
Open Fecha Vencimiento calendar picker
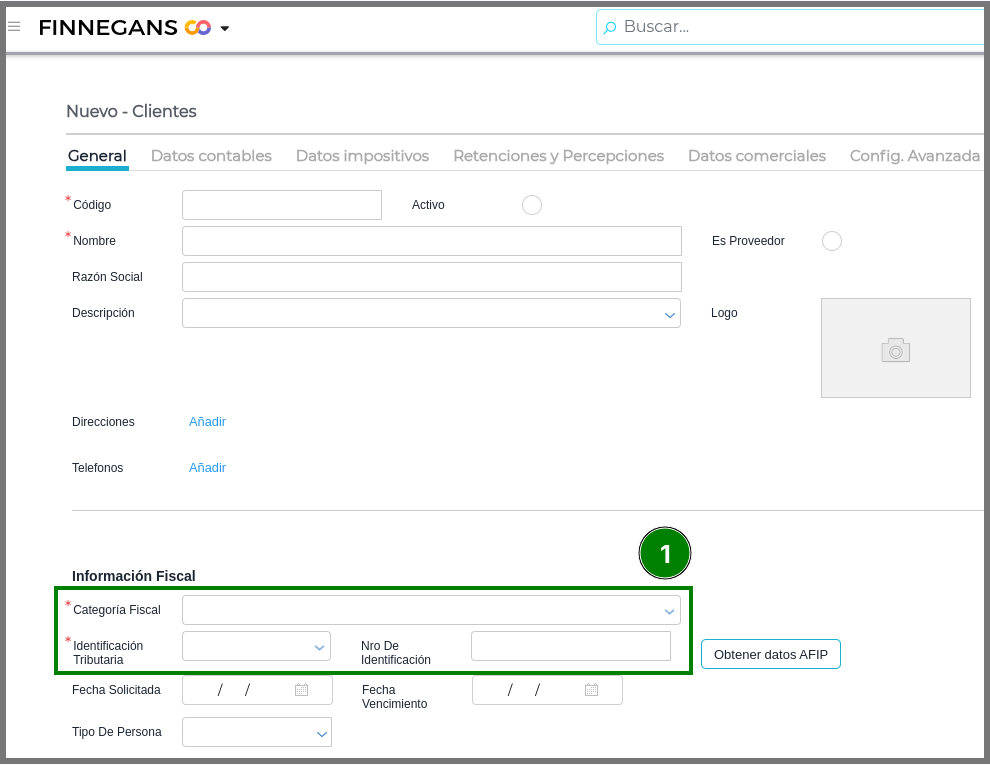point(591,690)
